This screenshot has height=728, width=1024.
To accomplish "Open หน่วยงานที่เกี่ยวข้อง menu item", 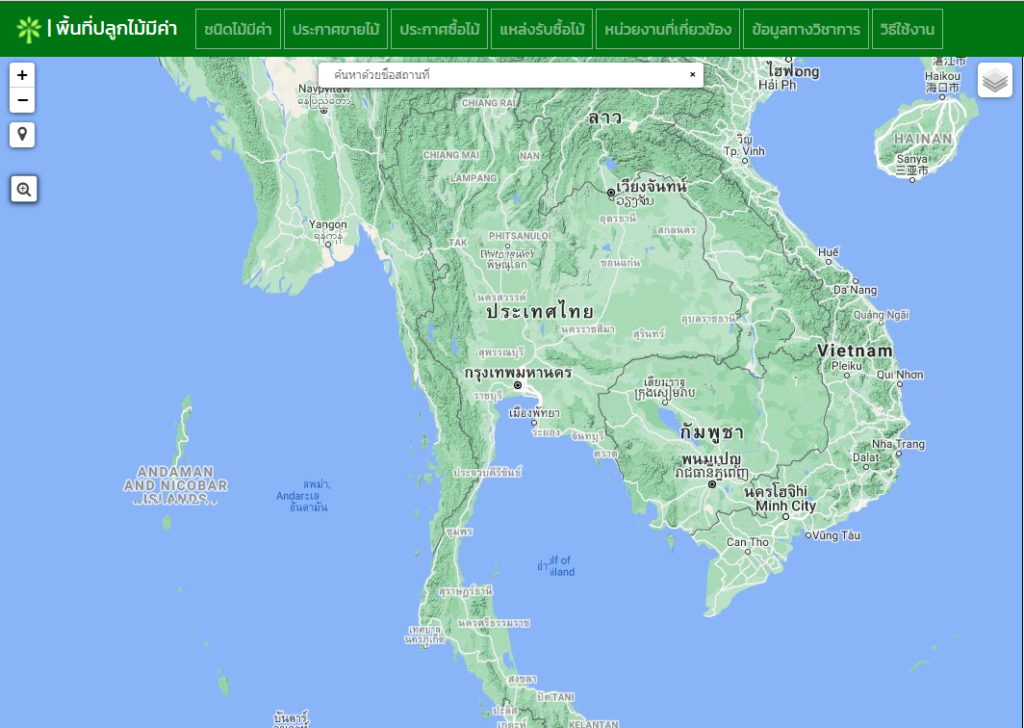I will tap(668, 29).
